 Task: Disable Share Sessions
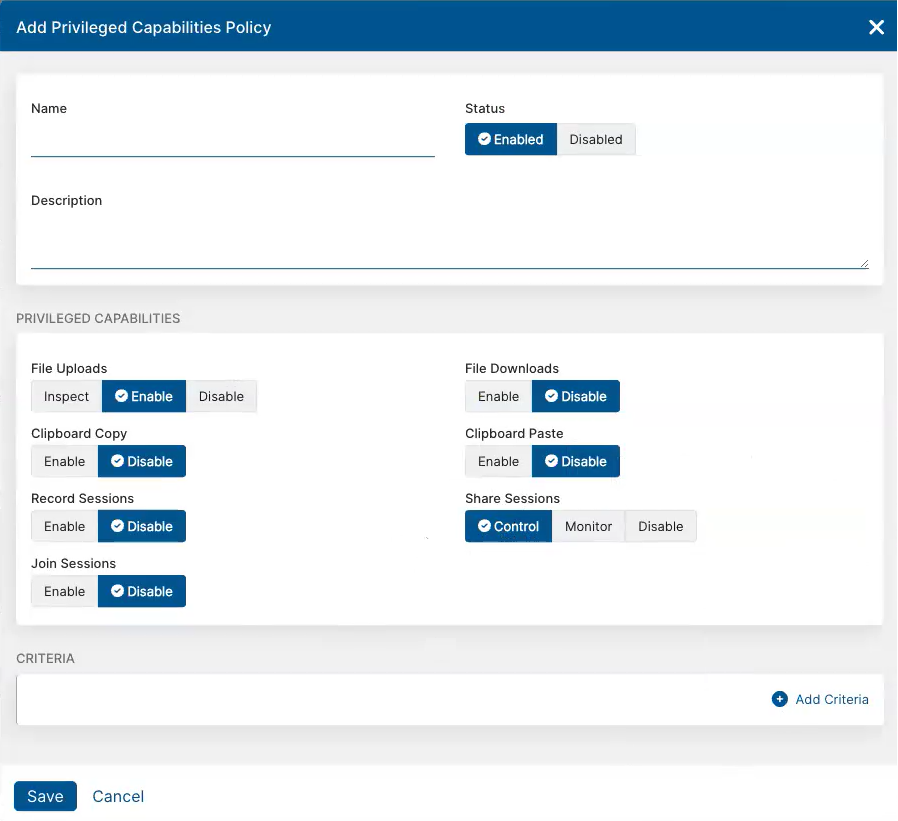[x=660, y=526]
